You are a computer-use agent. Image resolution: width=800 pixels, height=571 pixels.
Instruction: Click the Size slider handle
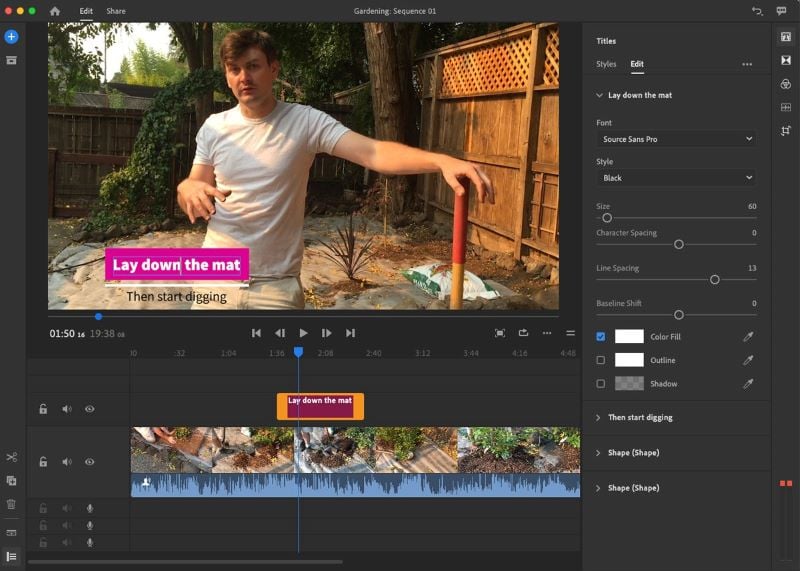click(x=607, y=218)
